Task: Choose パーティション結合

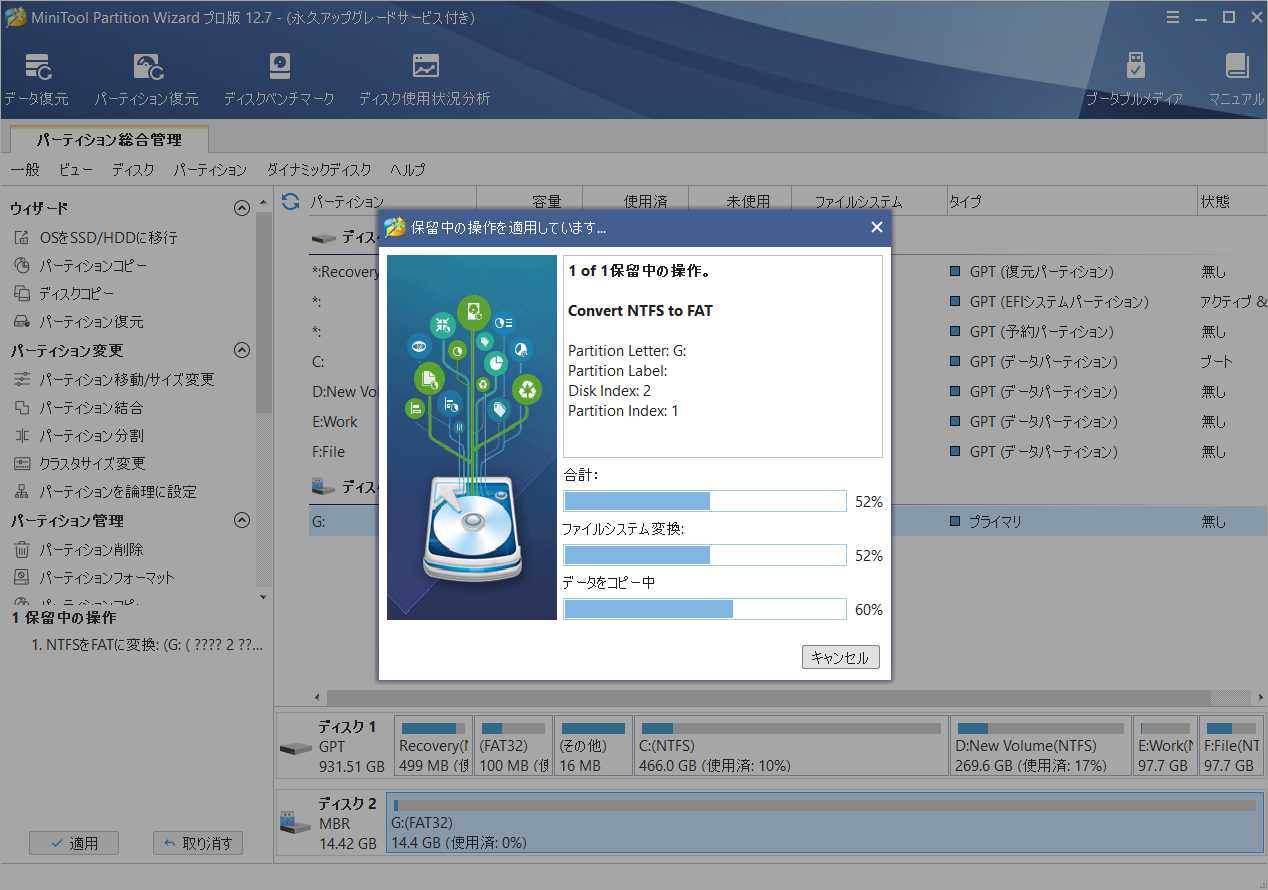Action: click(78, 408)
